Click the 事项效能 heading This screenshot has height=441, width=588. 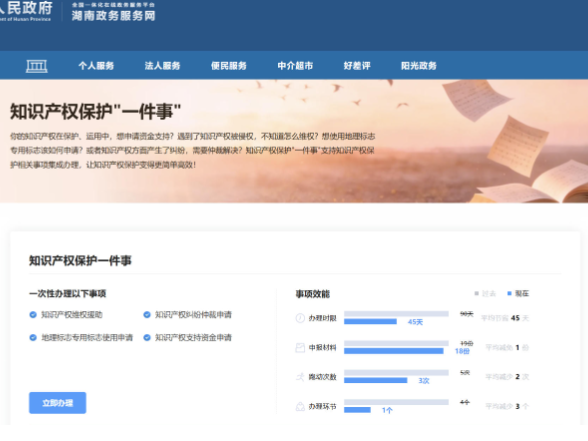coord(313,294)
